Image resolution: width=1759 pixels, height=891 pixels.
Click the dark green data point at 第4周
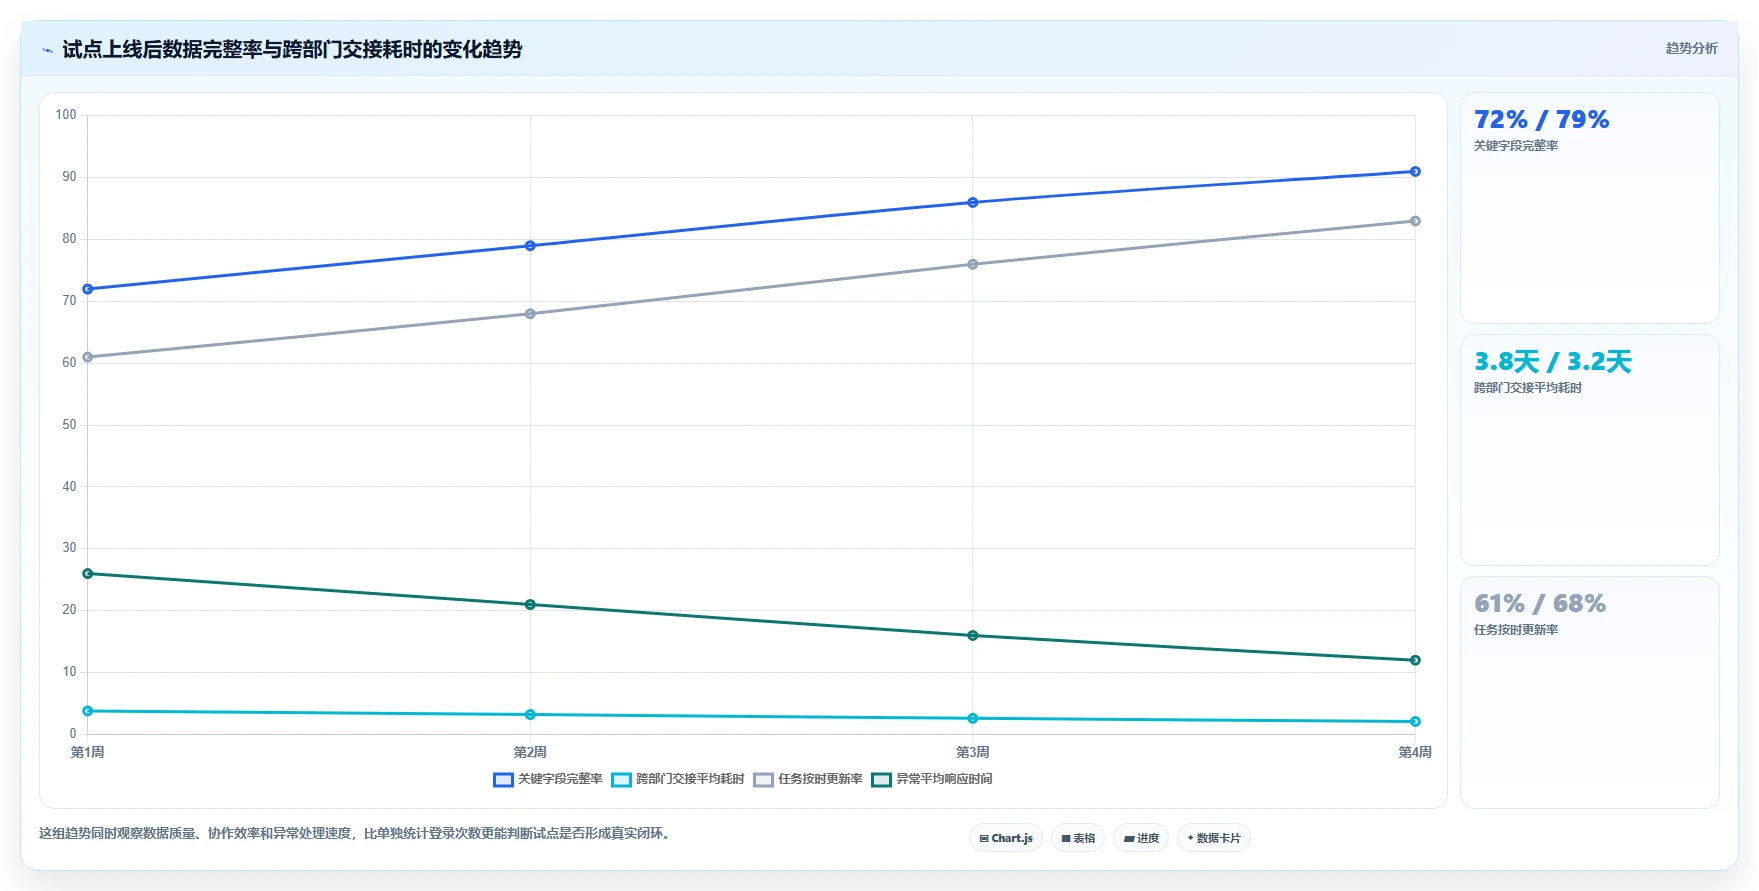(x=1415, y=660)
